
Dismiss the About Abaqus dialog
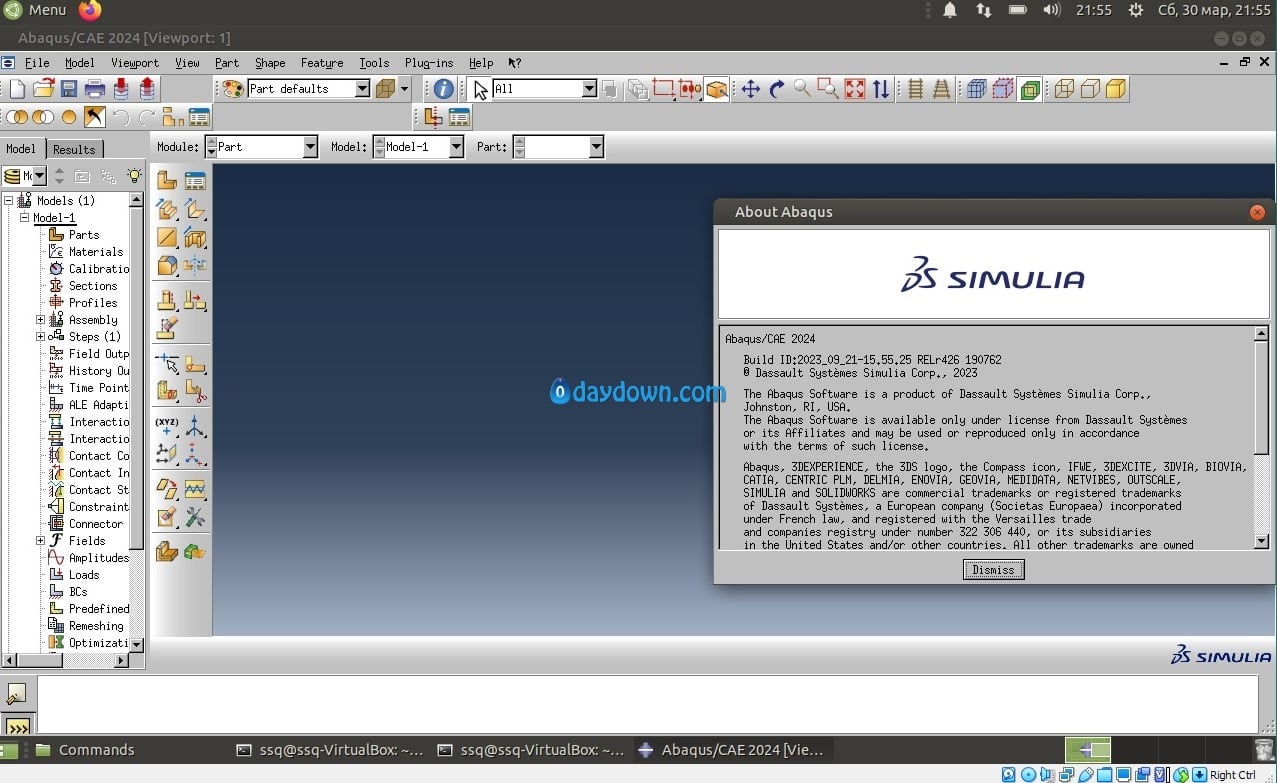coord(993,570)
